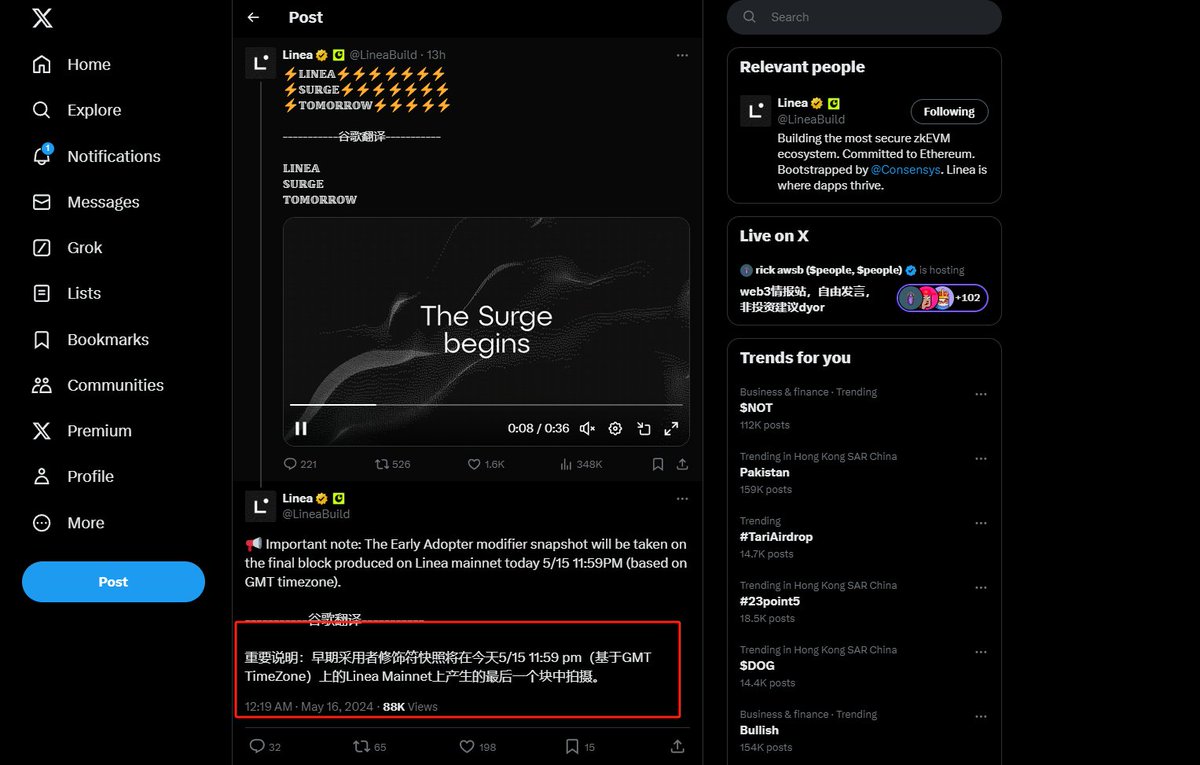Viewport: 1200px width, 765px height.
Task: Open options for the $DOG trend
Action: pos(981,651)
